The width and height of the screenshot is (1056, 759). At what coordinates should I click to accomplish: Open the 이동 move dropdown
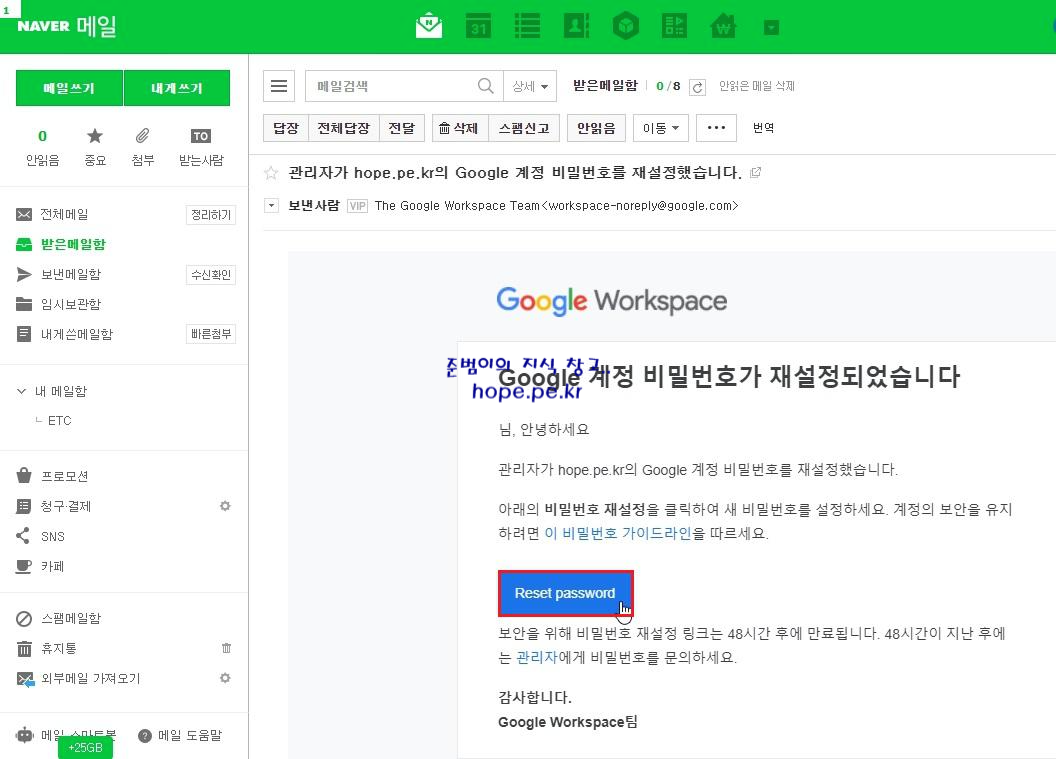[x=661, y=128]
